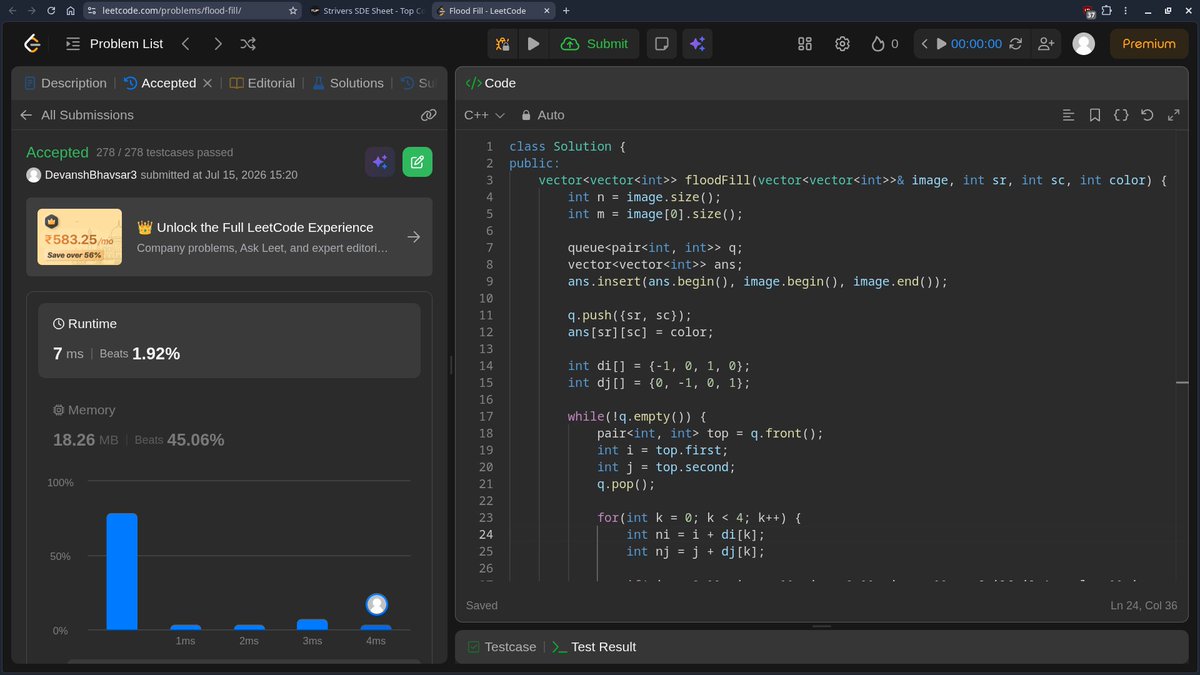Click the 1ms runtime bar
This screenshot has height=675, width=1200.
pos(185,627)
